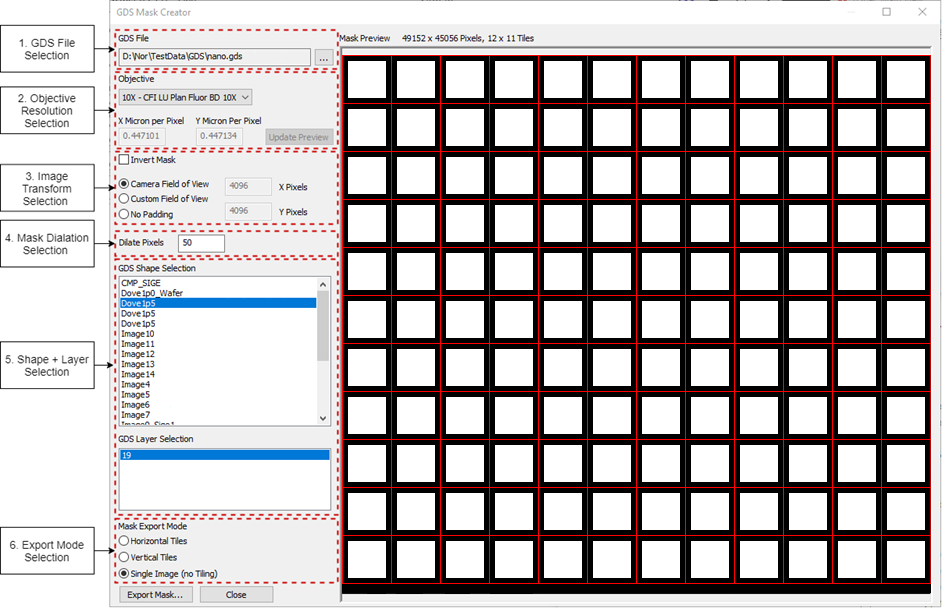Enable the Invert Mask checkbox
Viewport: 942px width, 608px height.
point(124,160)
